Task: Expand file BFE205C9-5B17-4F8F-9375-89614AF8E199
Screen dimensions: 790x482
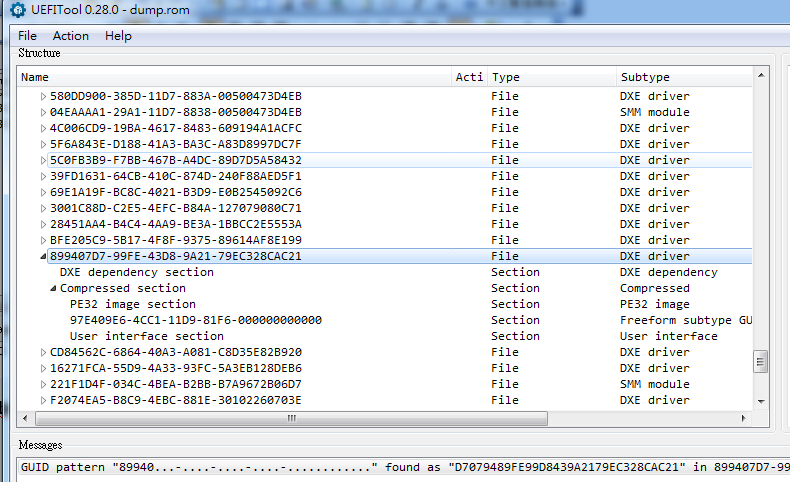Action: pyautogui.click(x=43, y=240)
